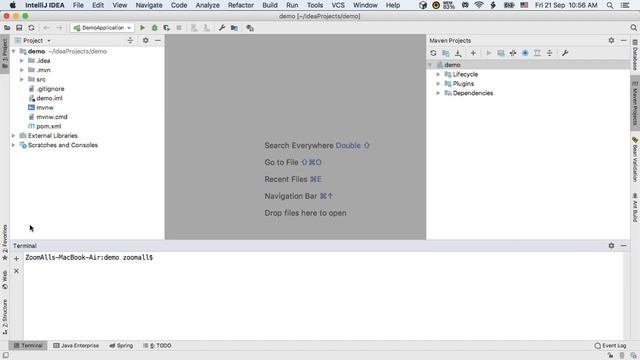640x360 pixels.
Task: Toggle Maven Offline Mode icon
Action: point(513,53)
